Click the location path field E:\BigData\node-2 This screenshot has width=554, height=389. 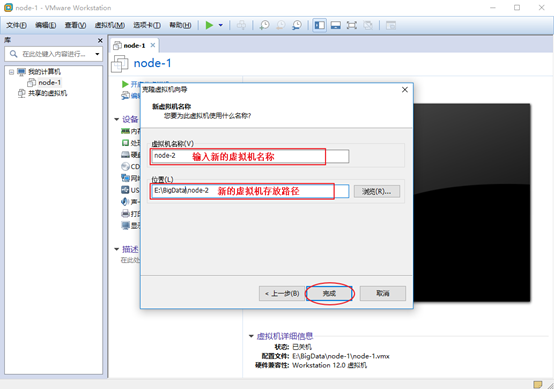point(250,191)
